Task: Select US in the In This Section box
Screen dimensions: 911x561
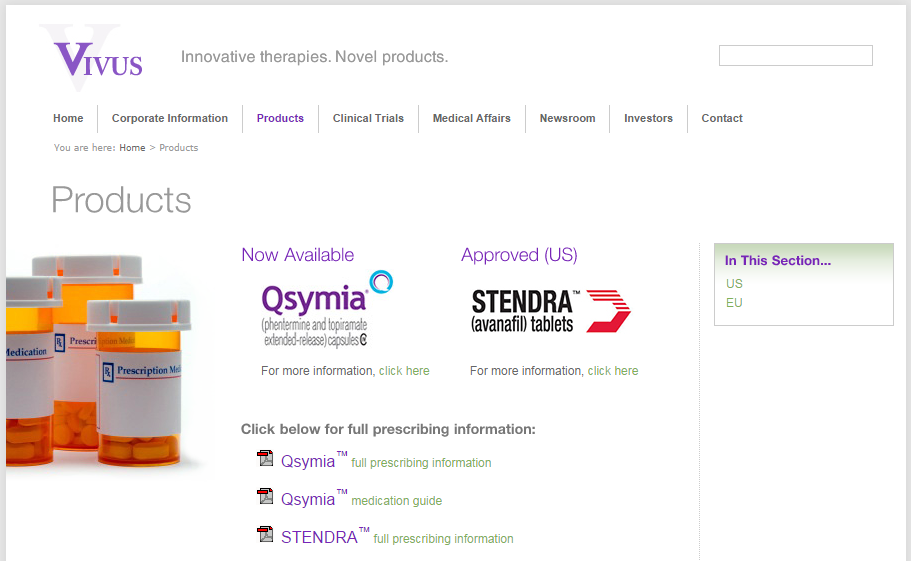Action: [734, 284]
